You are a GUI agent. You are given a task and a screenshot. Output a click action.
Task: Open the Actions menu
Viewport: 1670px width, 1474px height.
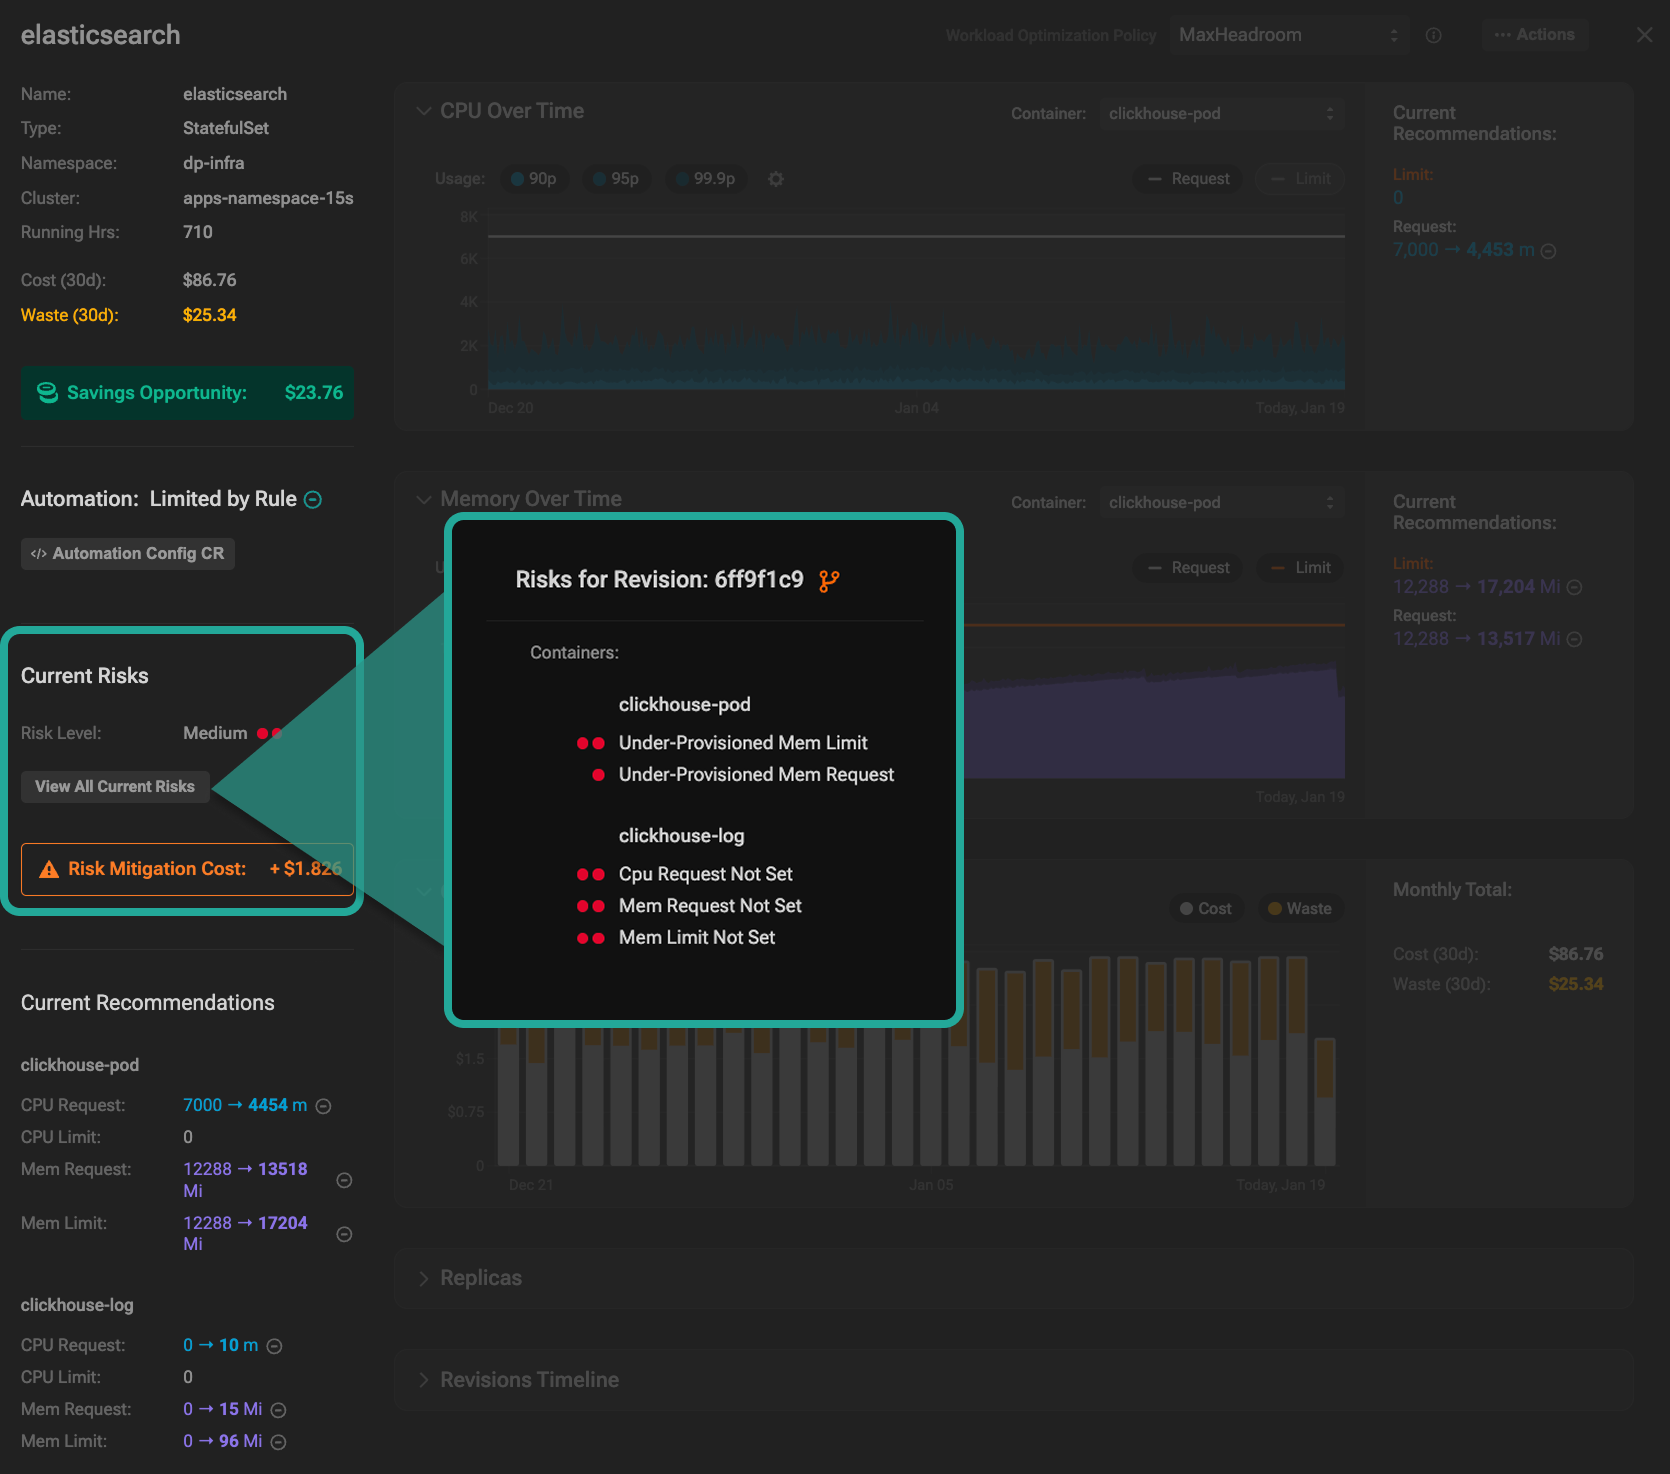click(1534, 35)
